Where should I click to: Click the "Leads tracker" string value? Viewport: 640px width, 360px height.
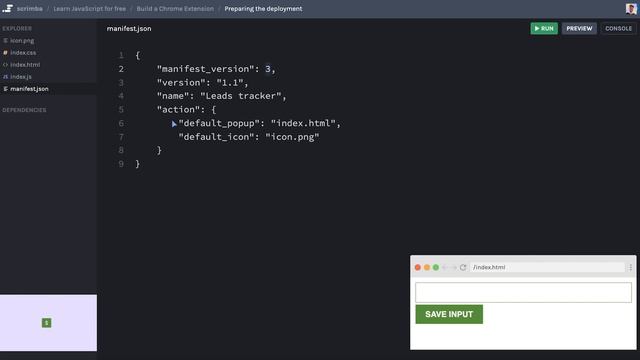click(241, 96)
